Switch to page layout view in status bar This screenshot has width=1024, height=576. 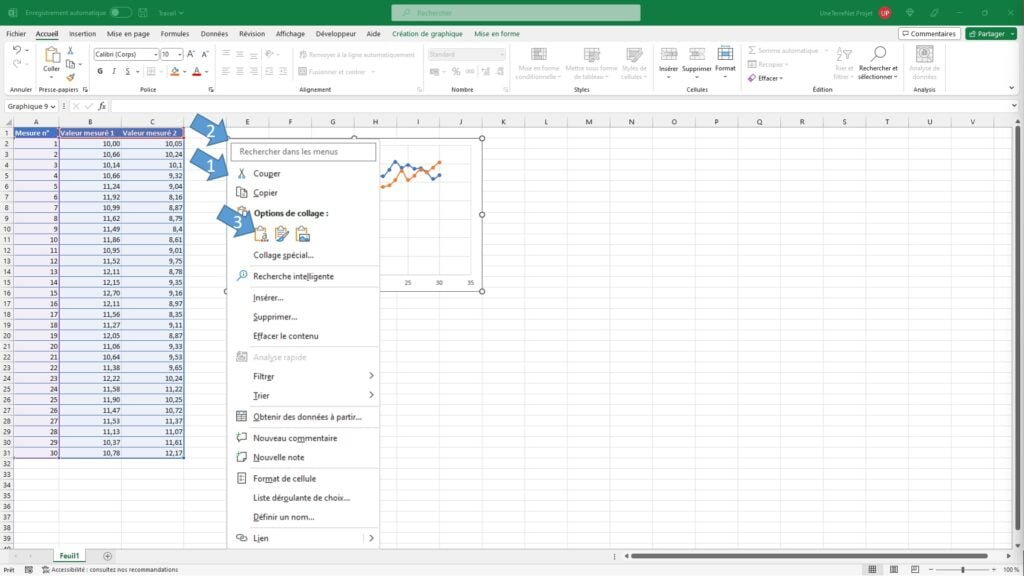(x=893, y=569)
